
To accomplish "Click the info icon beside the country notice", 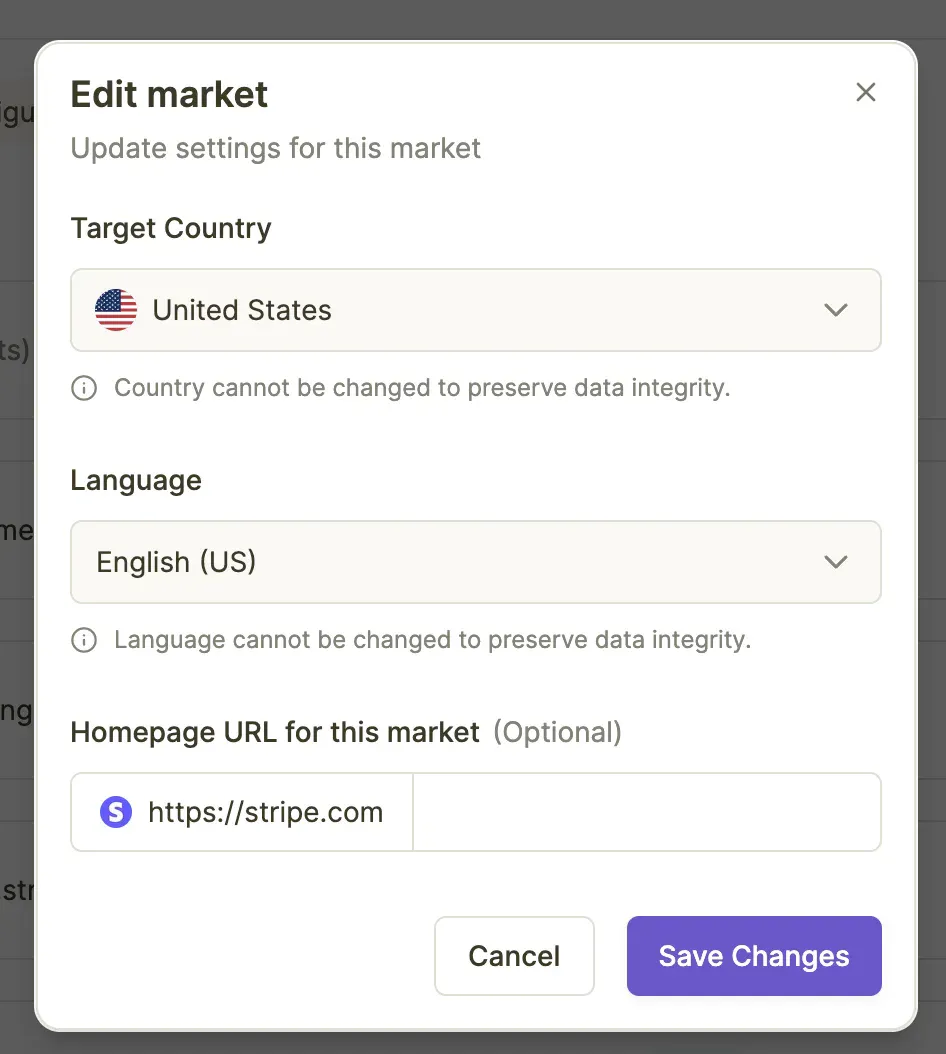I will tap(84, 388).
